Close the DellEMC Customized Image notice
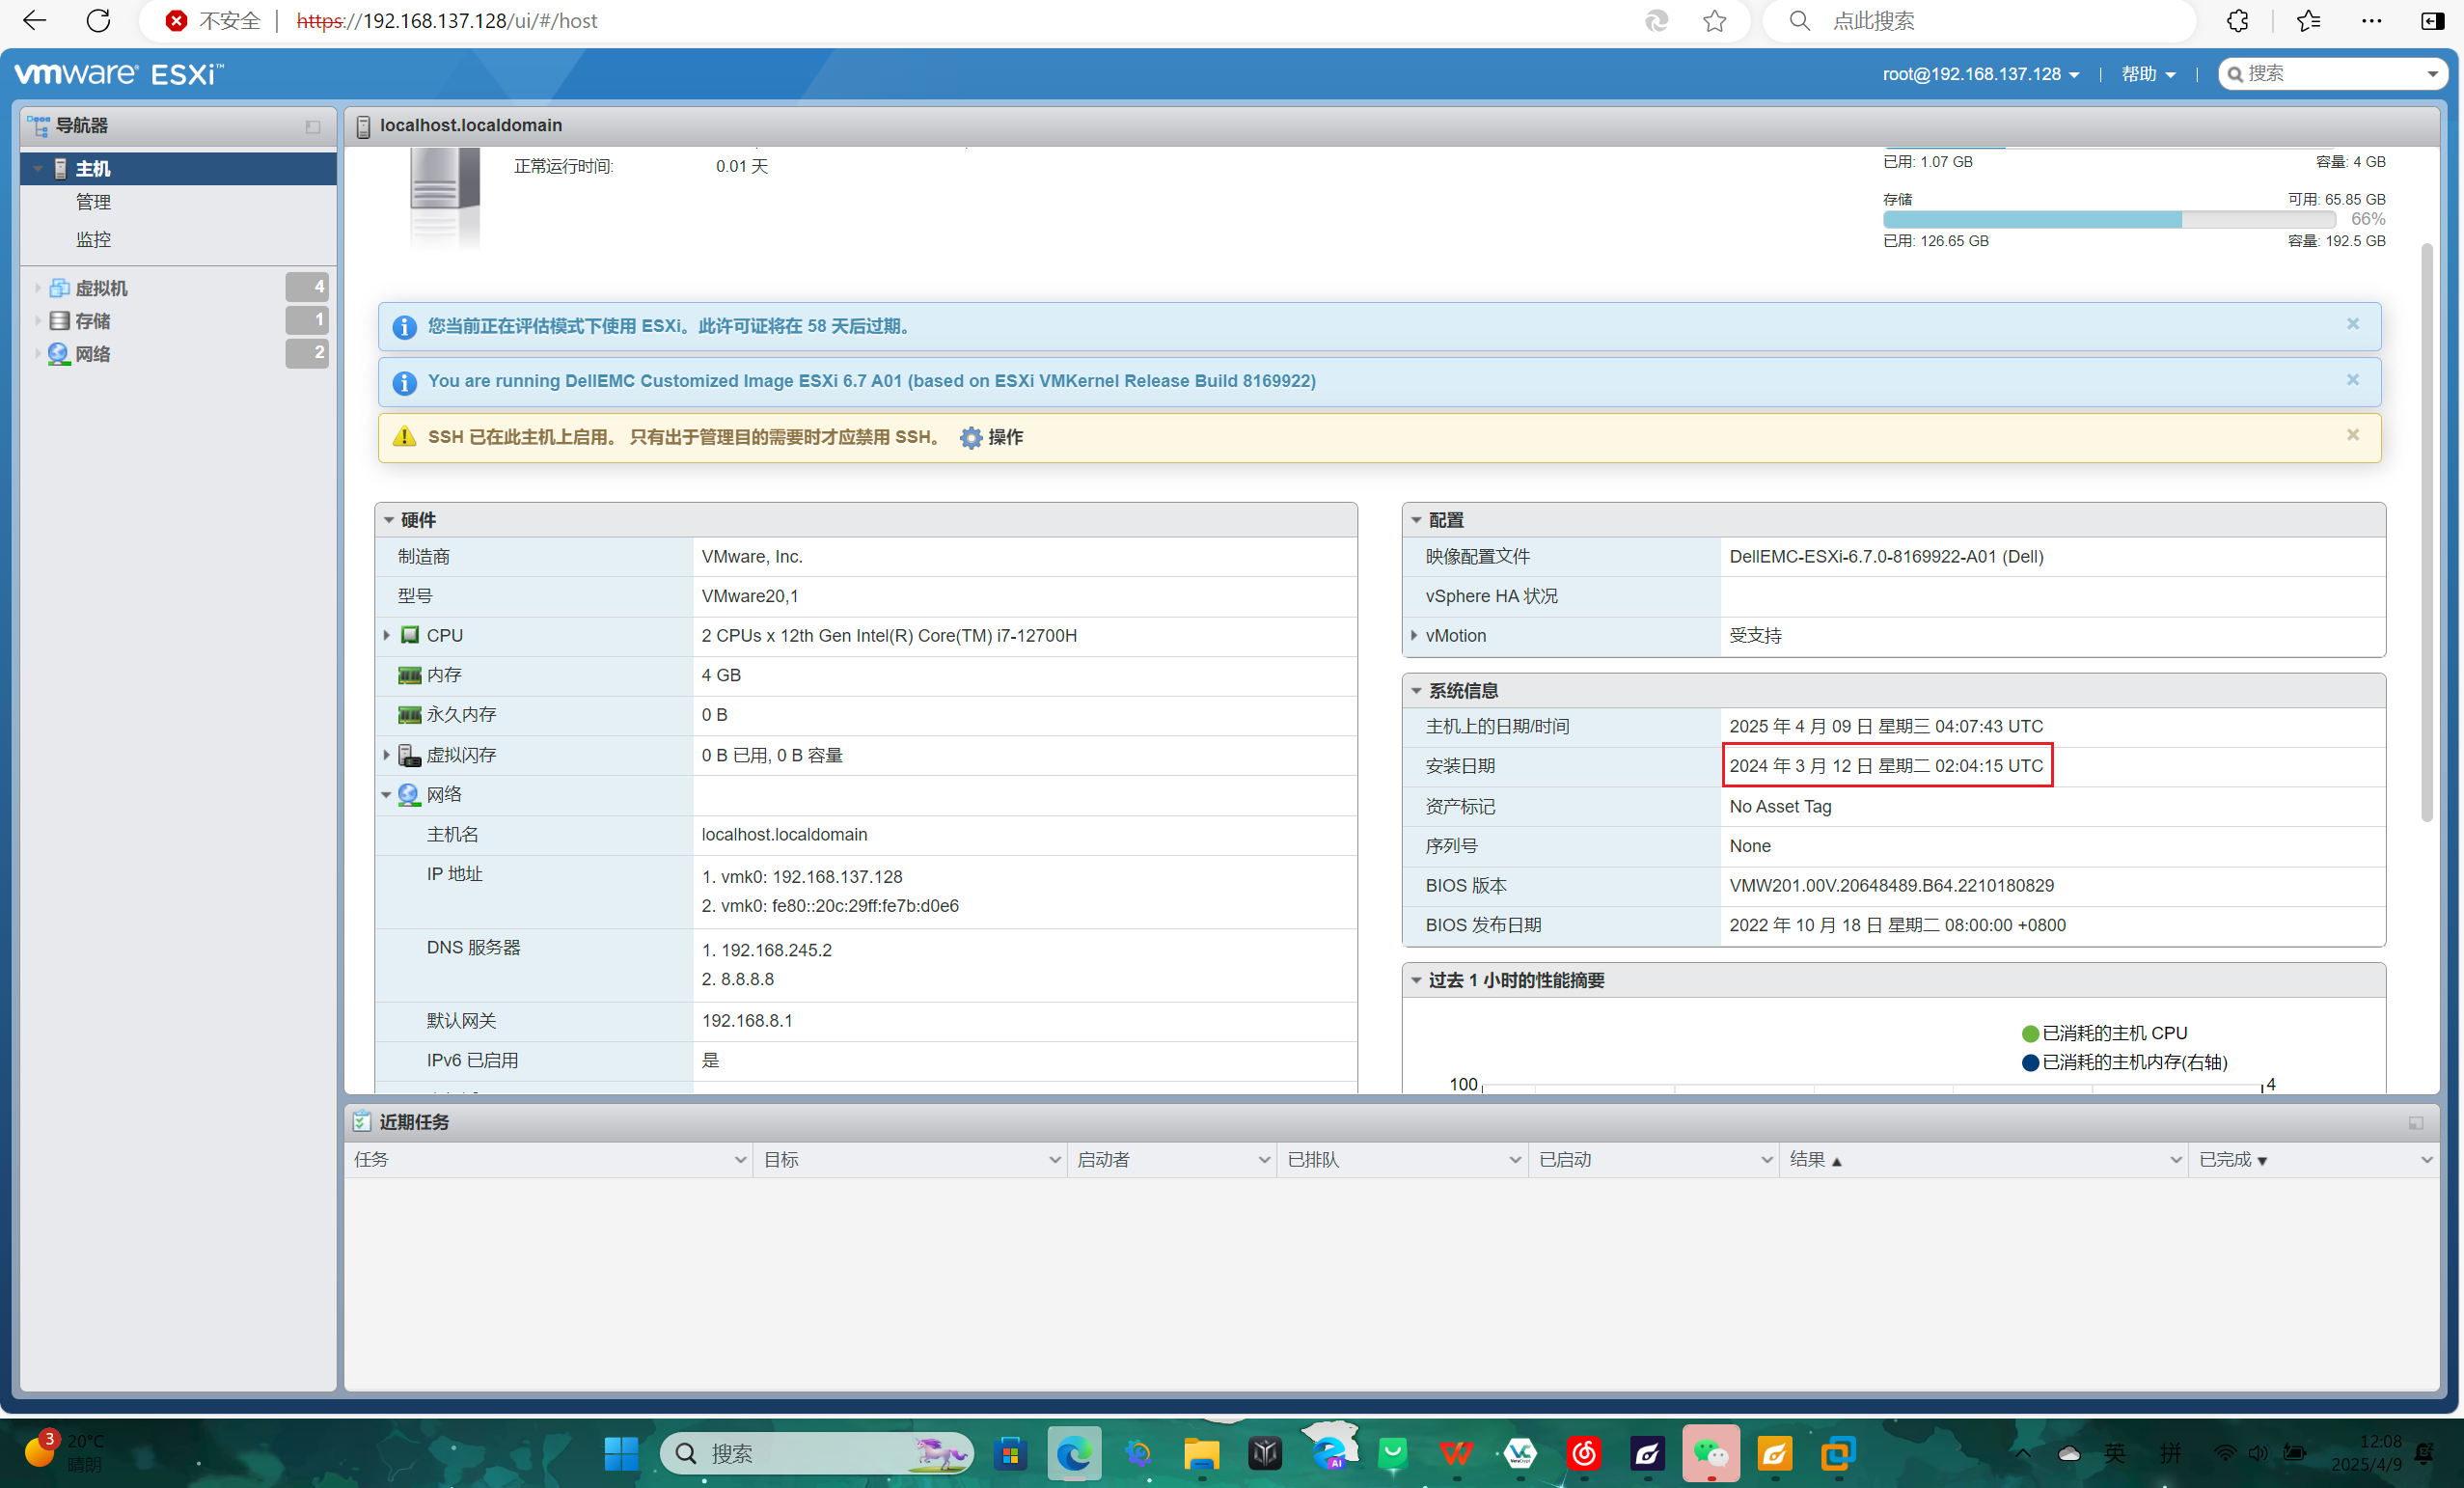This screenshot has width=2464, height=1488. pyautogui.click(x=2352, y=380)
